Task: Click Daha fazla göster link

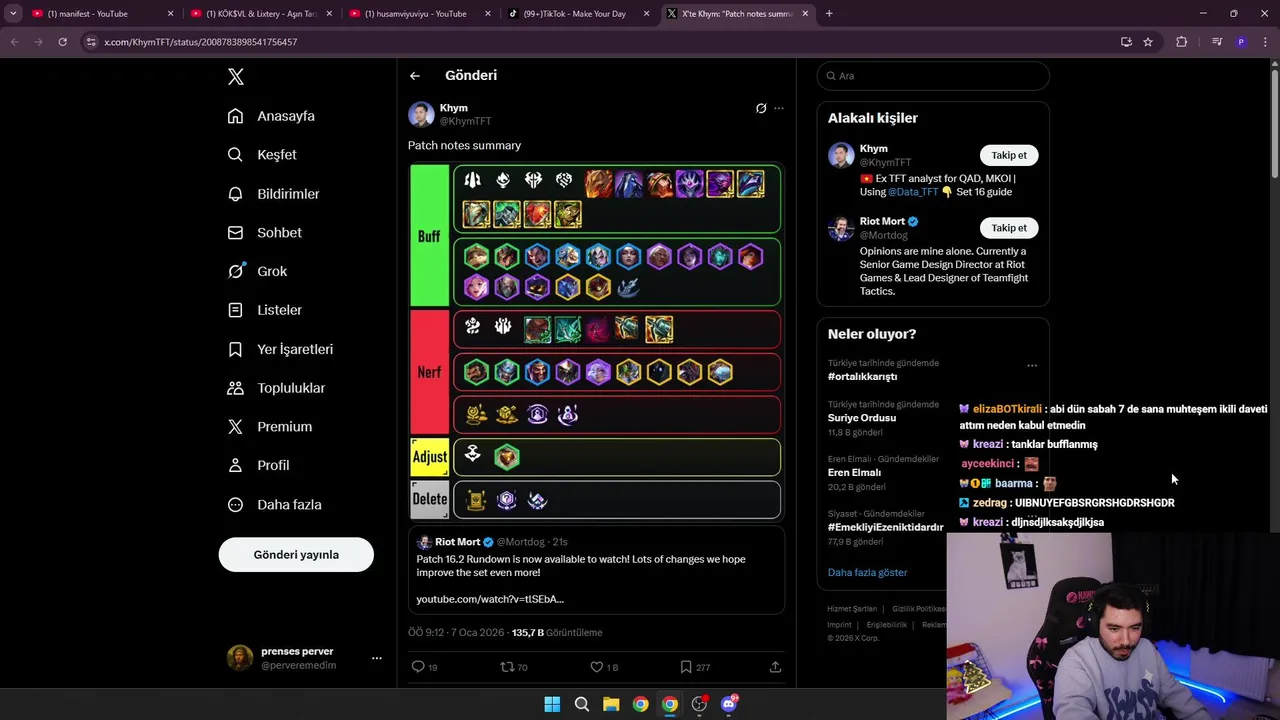Action: click(867, 573)
